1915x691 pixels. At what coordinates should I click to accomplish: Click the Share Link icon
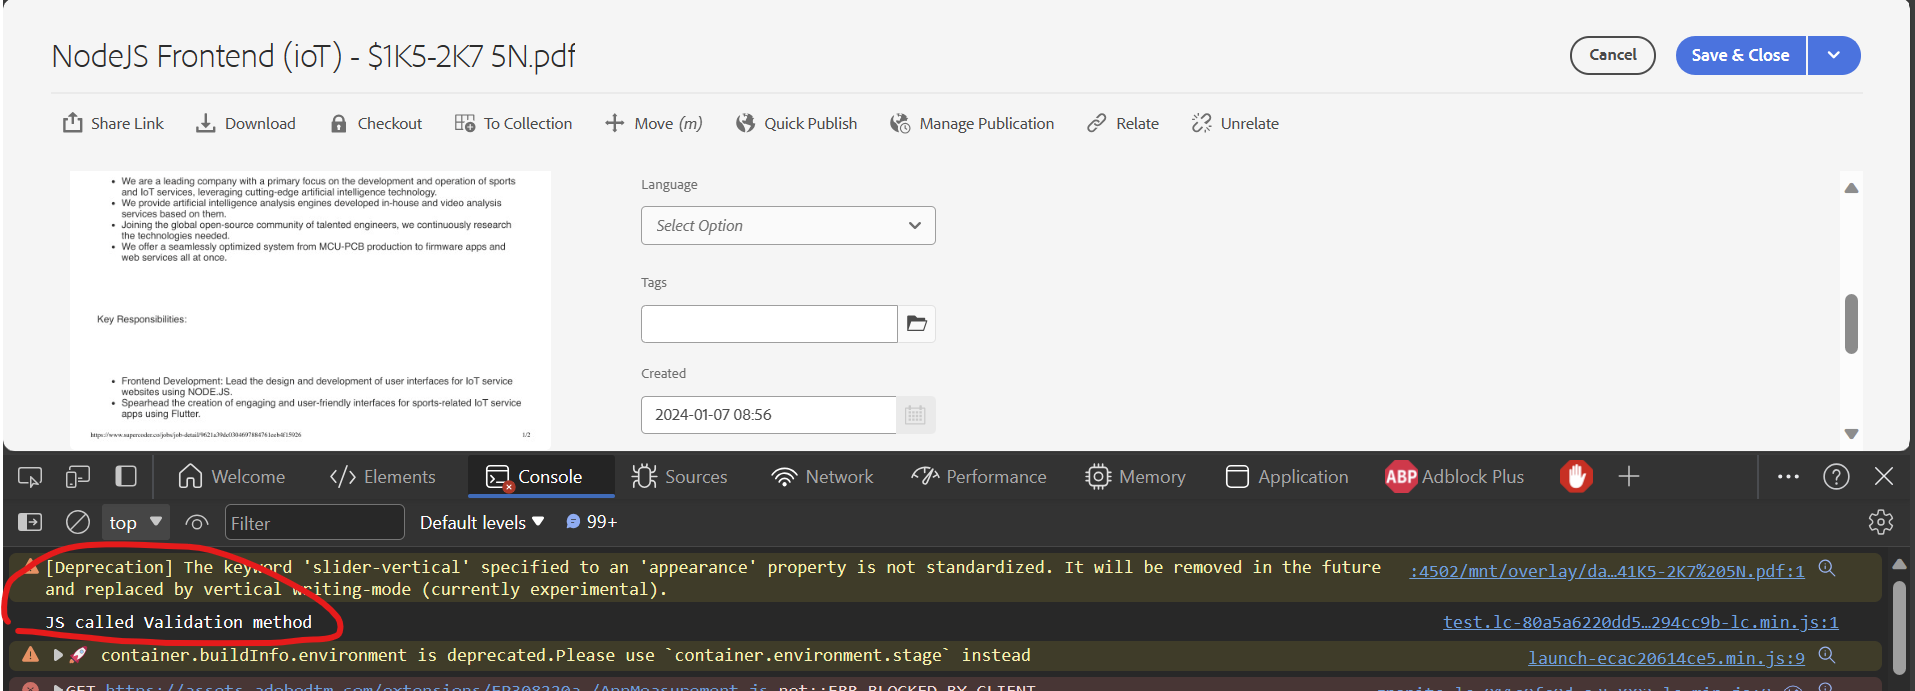point(73,123)
